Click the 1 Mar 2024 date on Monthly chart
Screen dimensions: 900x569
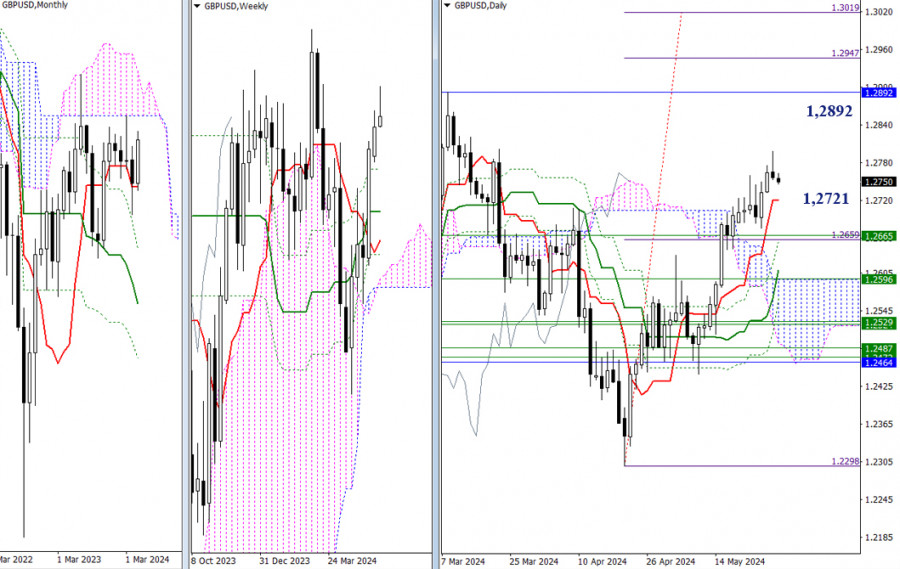(148, 559)
